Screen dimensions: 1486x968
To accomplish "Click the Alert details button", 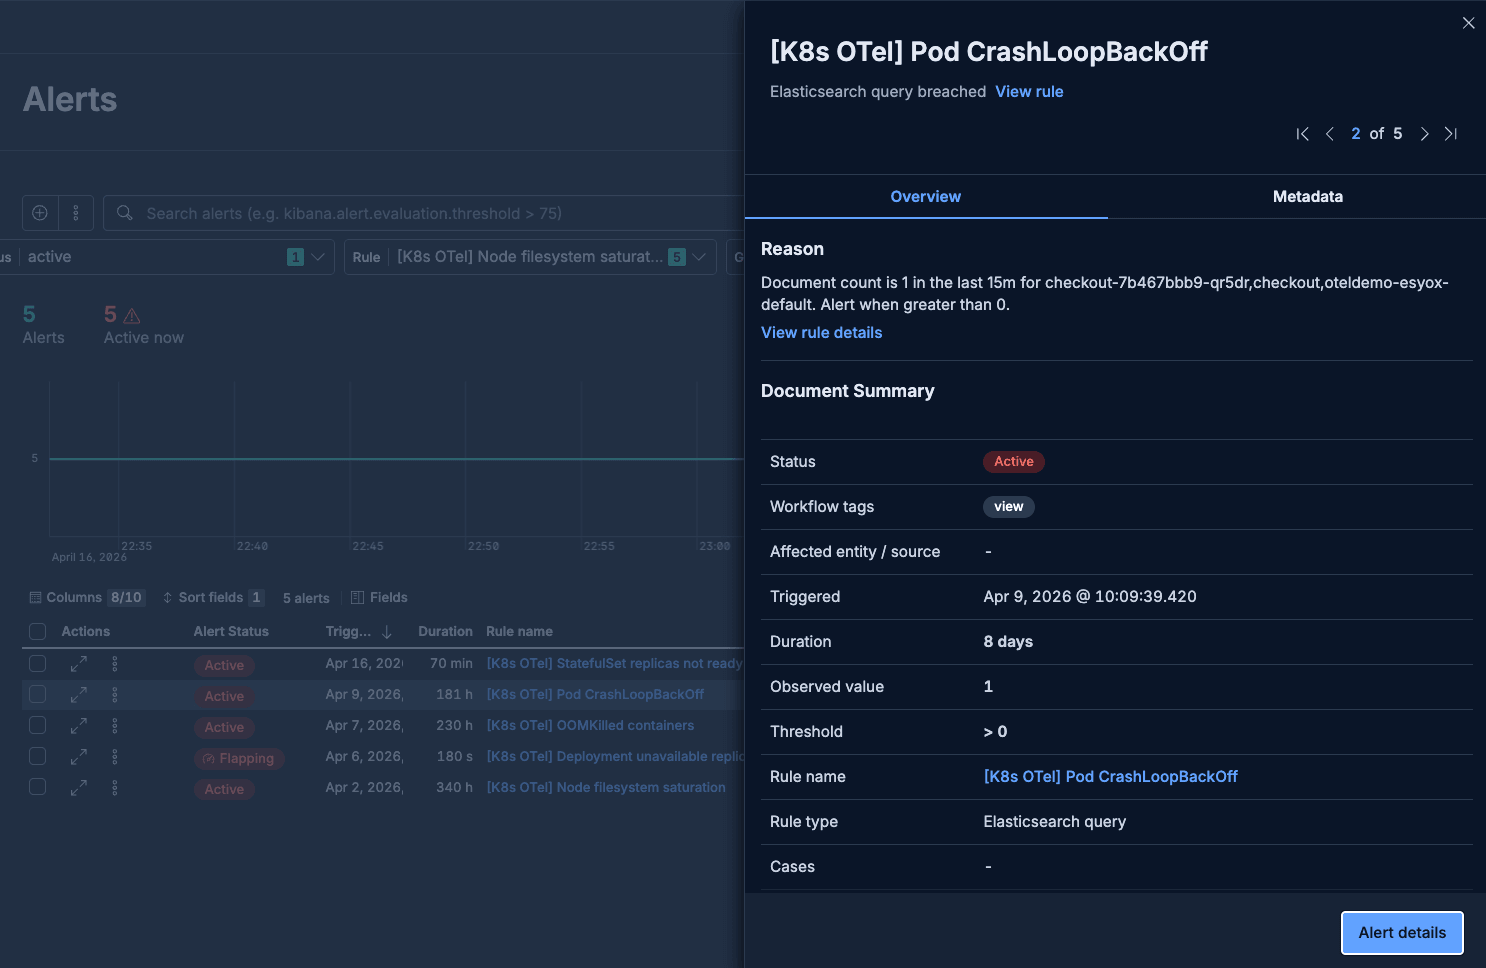I will (1402, 932).
